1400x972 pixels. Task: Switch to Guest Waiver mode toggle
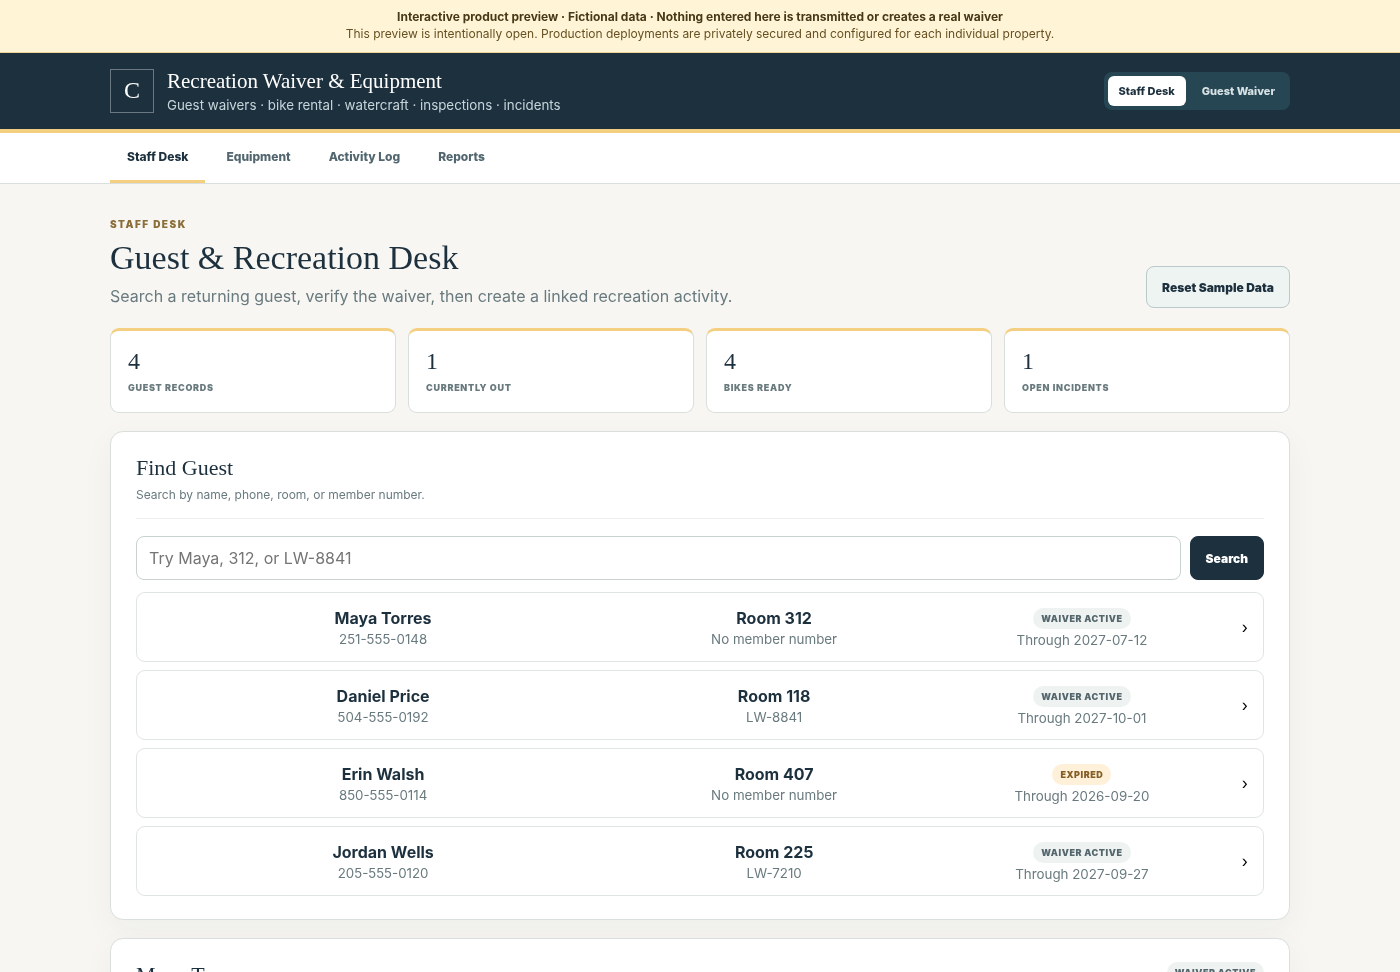1238,91
